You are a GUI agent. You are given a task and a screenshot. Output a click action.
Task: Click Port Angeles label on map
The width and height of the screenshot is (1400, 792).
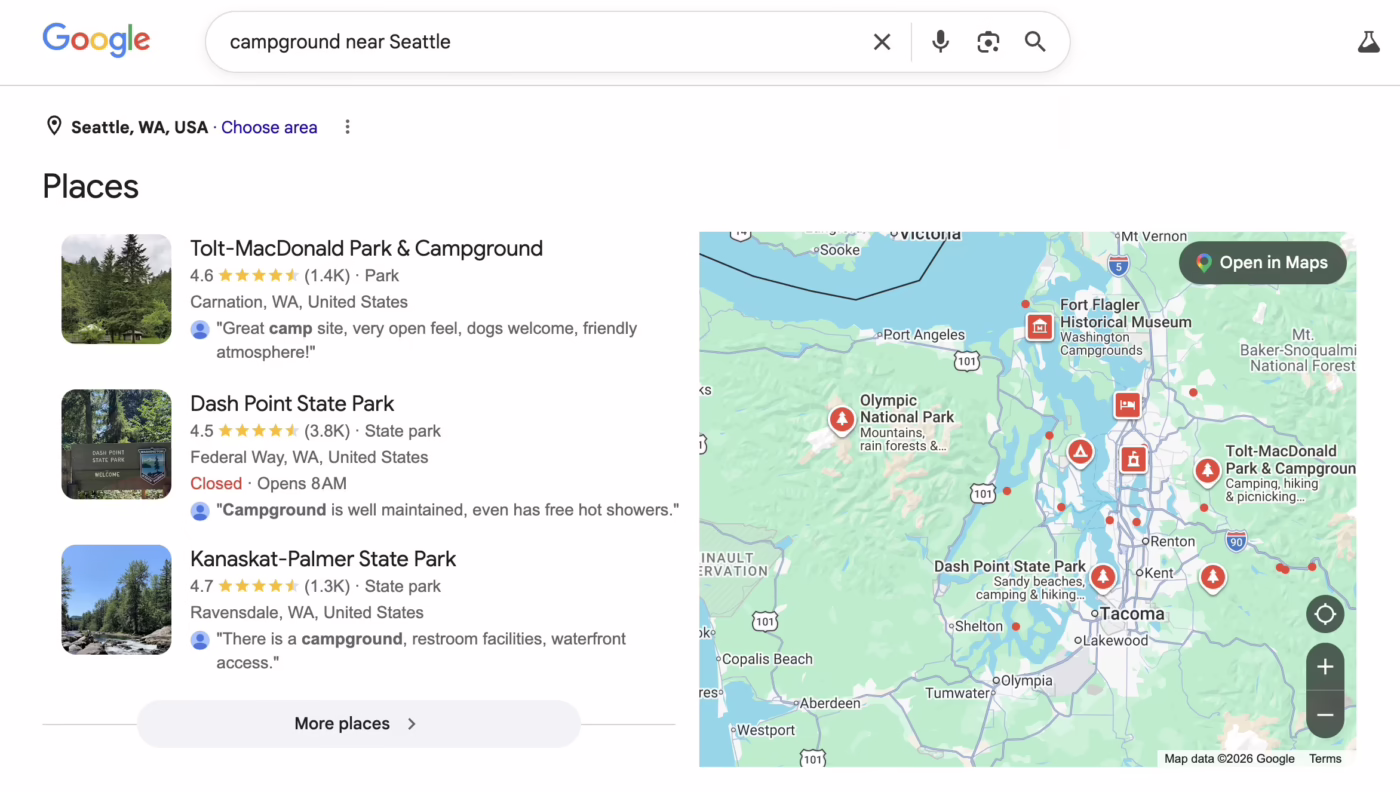pos(924,335)
